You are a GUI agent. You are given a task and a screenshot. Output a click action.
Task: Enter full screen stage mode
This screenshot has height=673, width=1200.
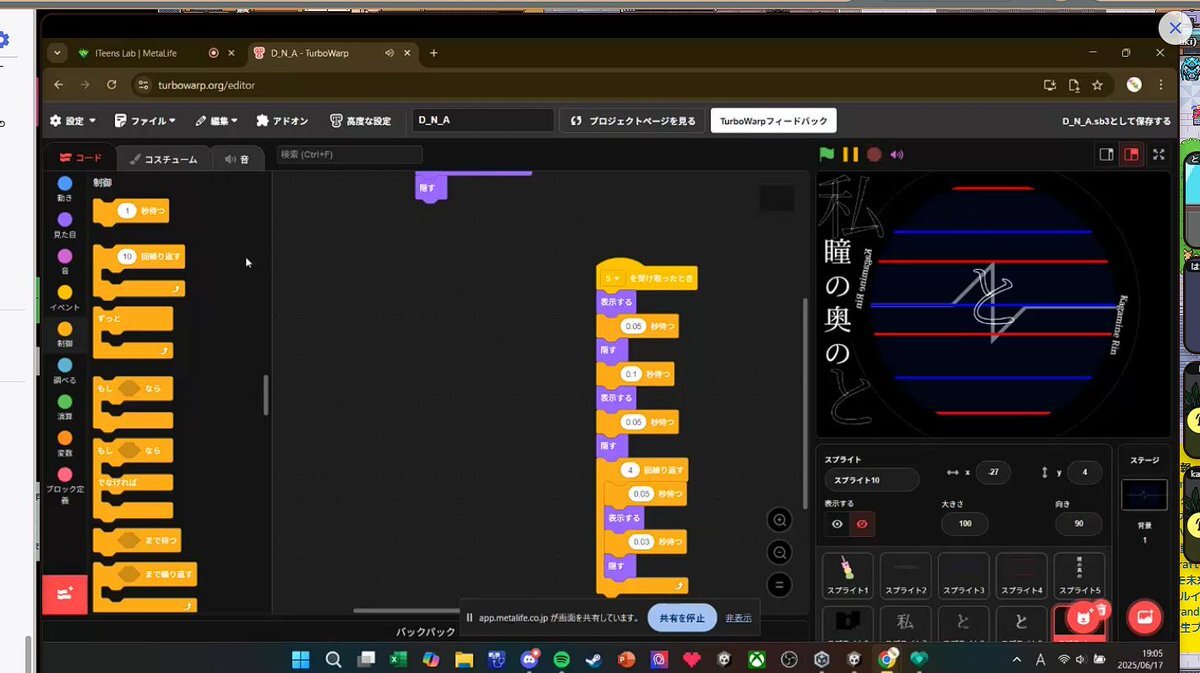tap(1158, 154)
